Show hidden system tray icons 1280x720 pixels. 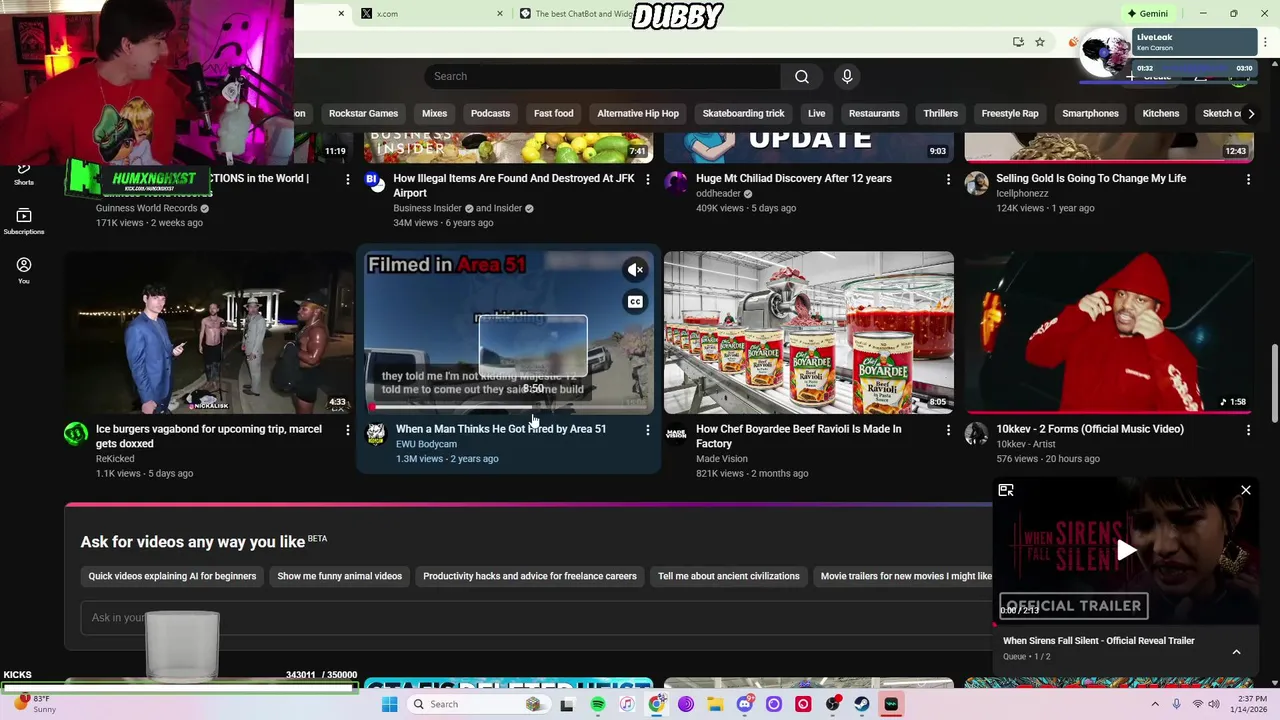(x=1155, y=704)
